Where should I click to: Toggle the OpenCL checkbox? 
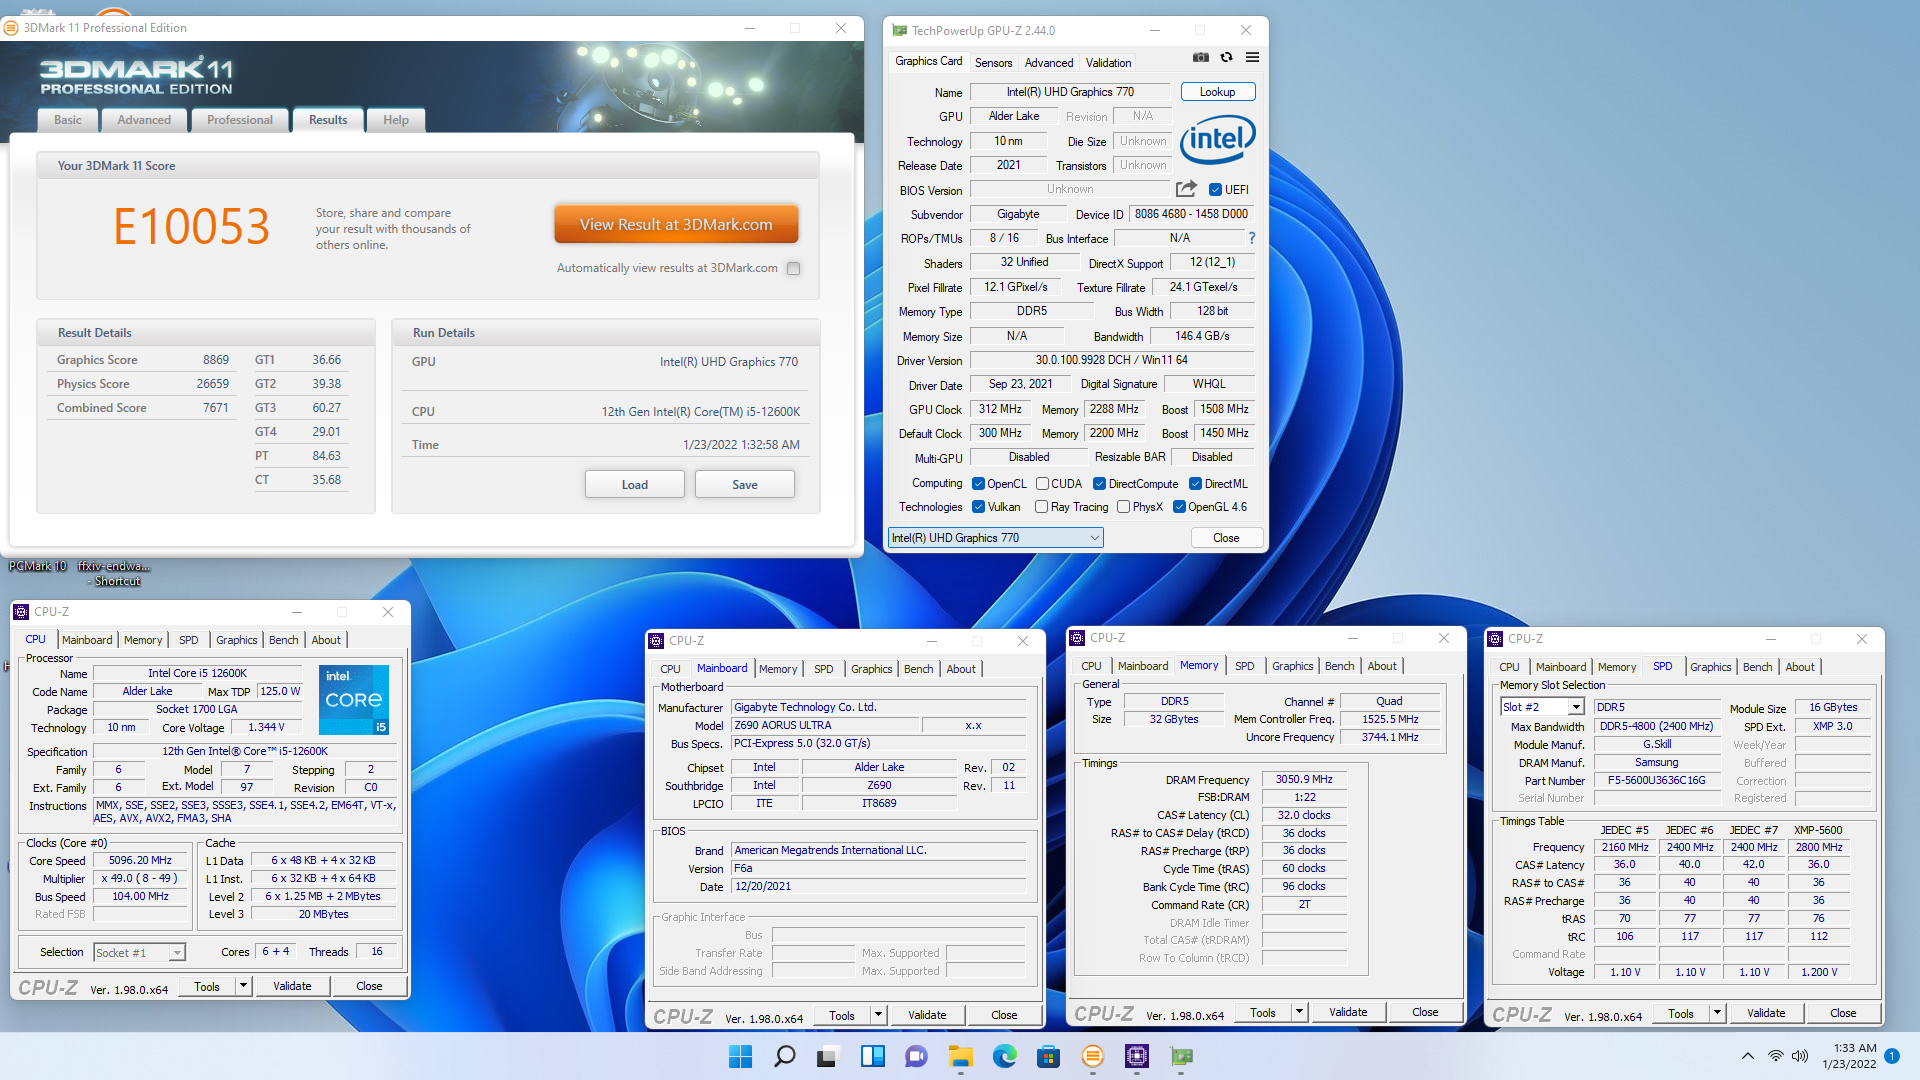pos(978,484)
